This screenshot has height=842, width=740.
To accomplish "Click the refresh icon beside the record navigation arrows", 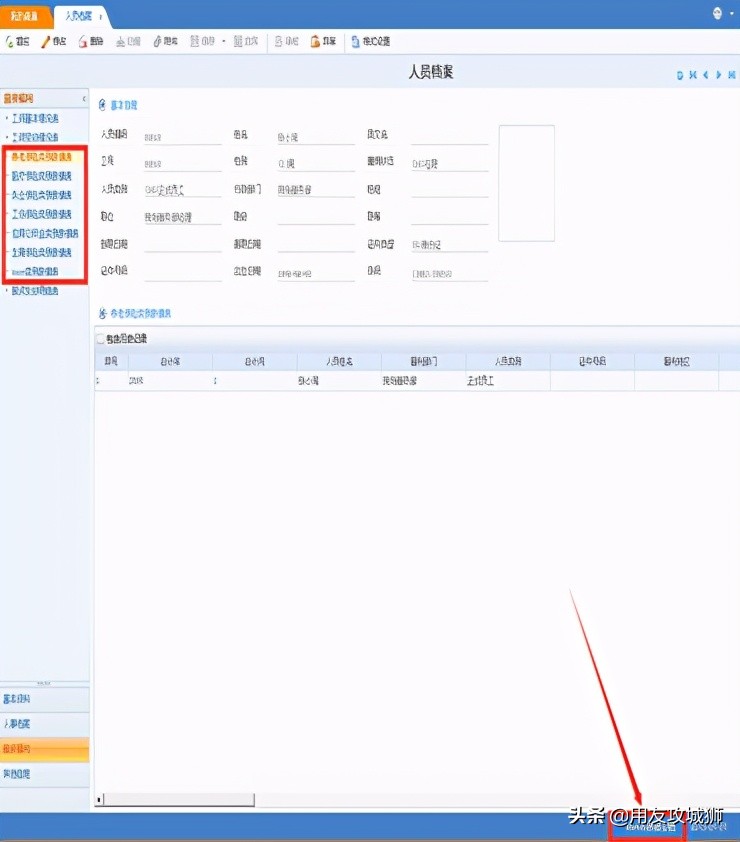I will tap(680, 75).
